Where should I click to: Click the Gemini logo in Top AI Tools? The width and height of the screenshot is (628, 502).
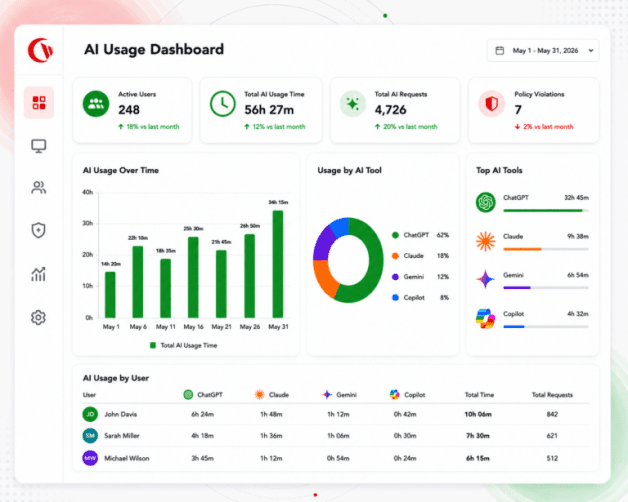pyautogui.click(x=485, y=280)
